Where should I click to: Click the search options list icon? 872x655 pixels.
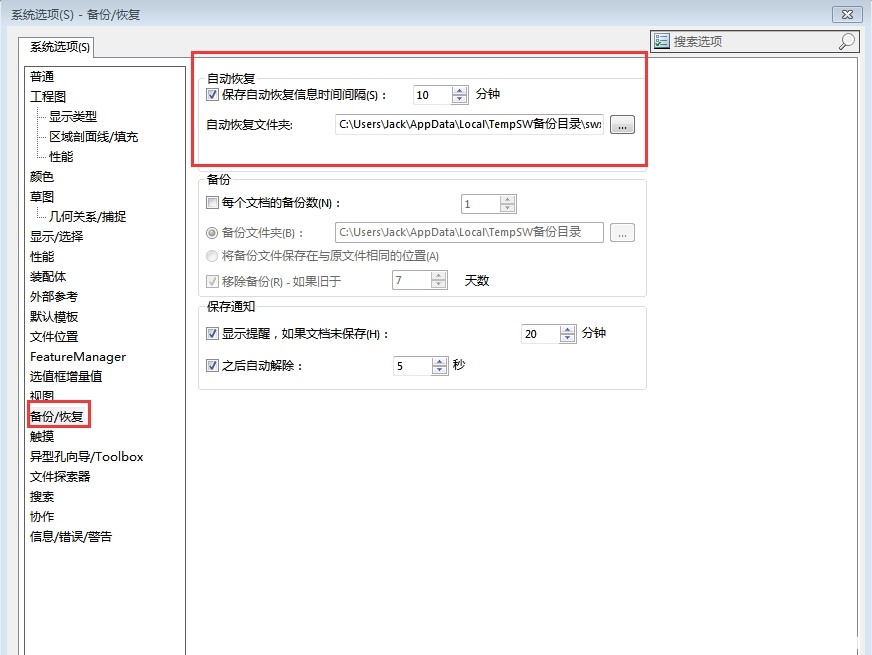click(x=662, y=41)
